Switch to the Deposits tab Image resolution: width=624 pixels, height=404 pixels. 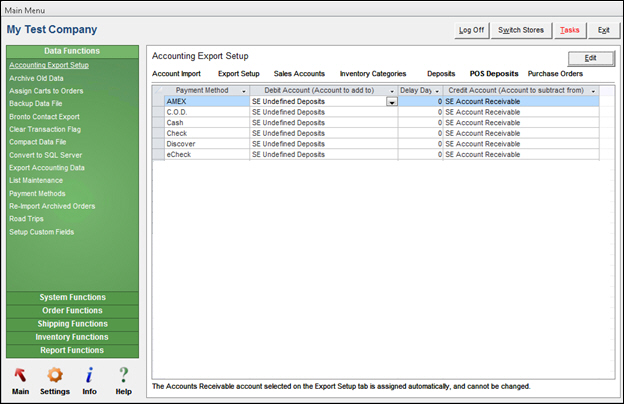tap(441, 74)
